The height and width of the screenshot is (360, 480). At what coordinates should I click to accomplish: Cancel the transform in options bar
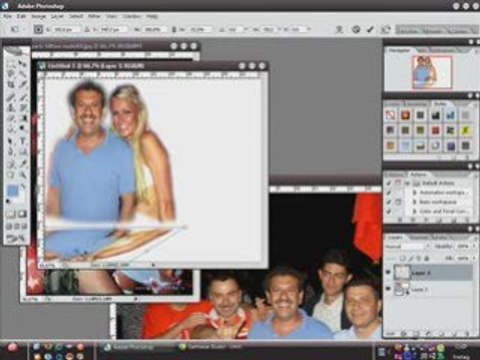(x=356, y=29)
